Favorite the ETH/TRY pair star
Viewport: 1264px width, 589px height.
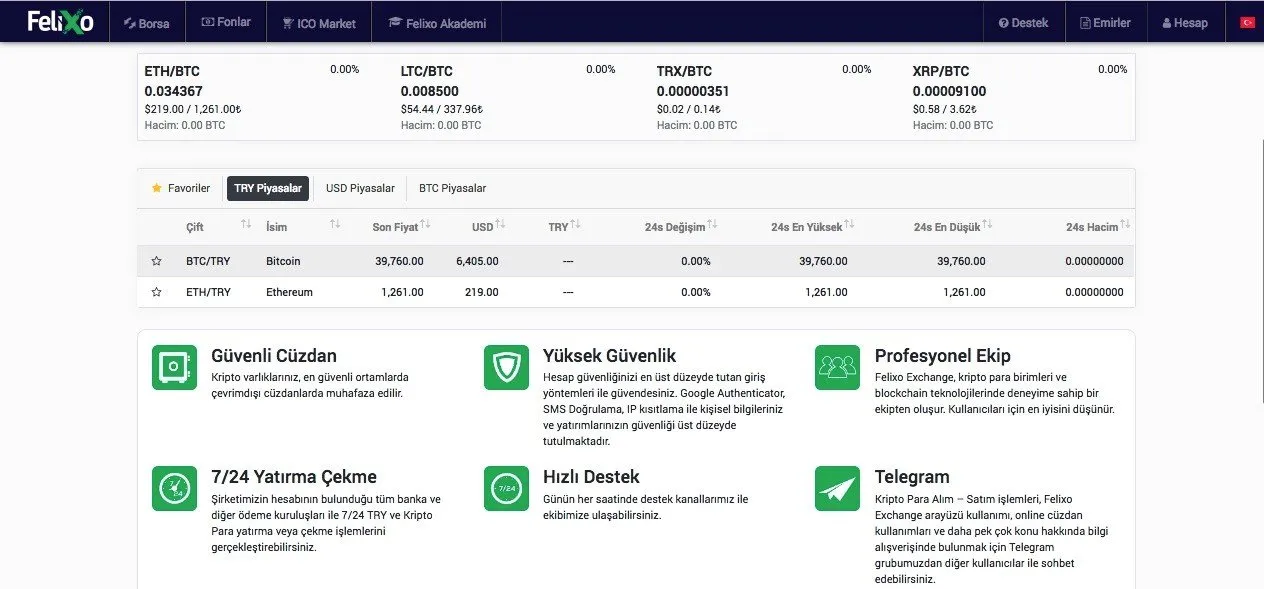(156, 292)
